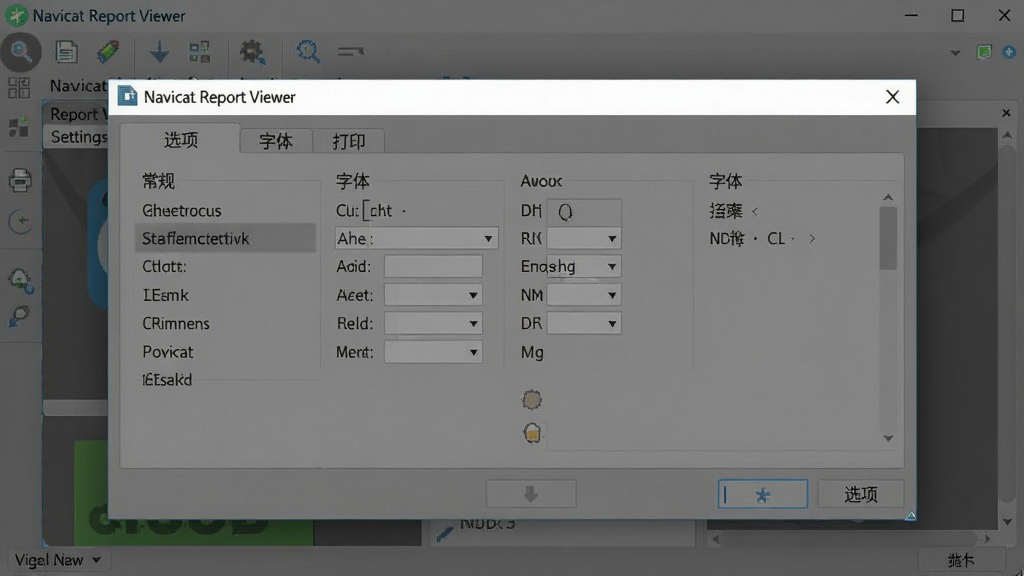The height and width of the screenshot is (576, 1024).
Task: Click the star default button
Action: tap(763, 494)
